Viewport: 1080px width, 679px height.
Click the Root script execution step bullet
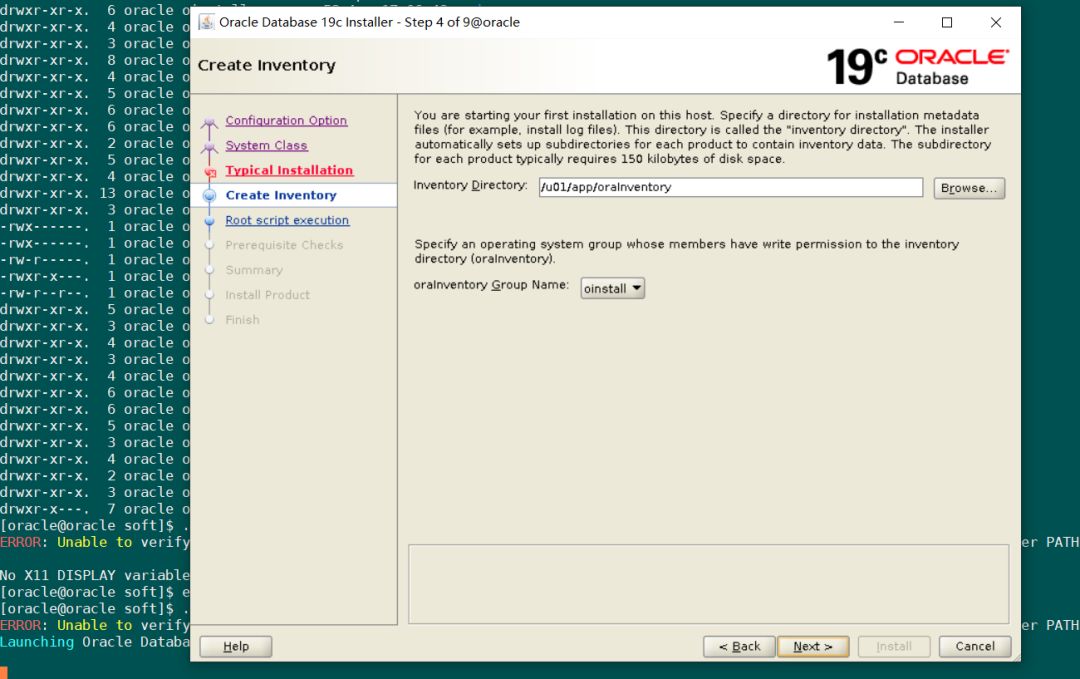coord(209,221)
